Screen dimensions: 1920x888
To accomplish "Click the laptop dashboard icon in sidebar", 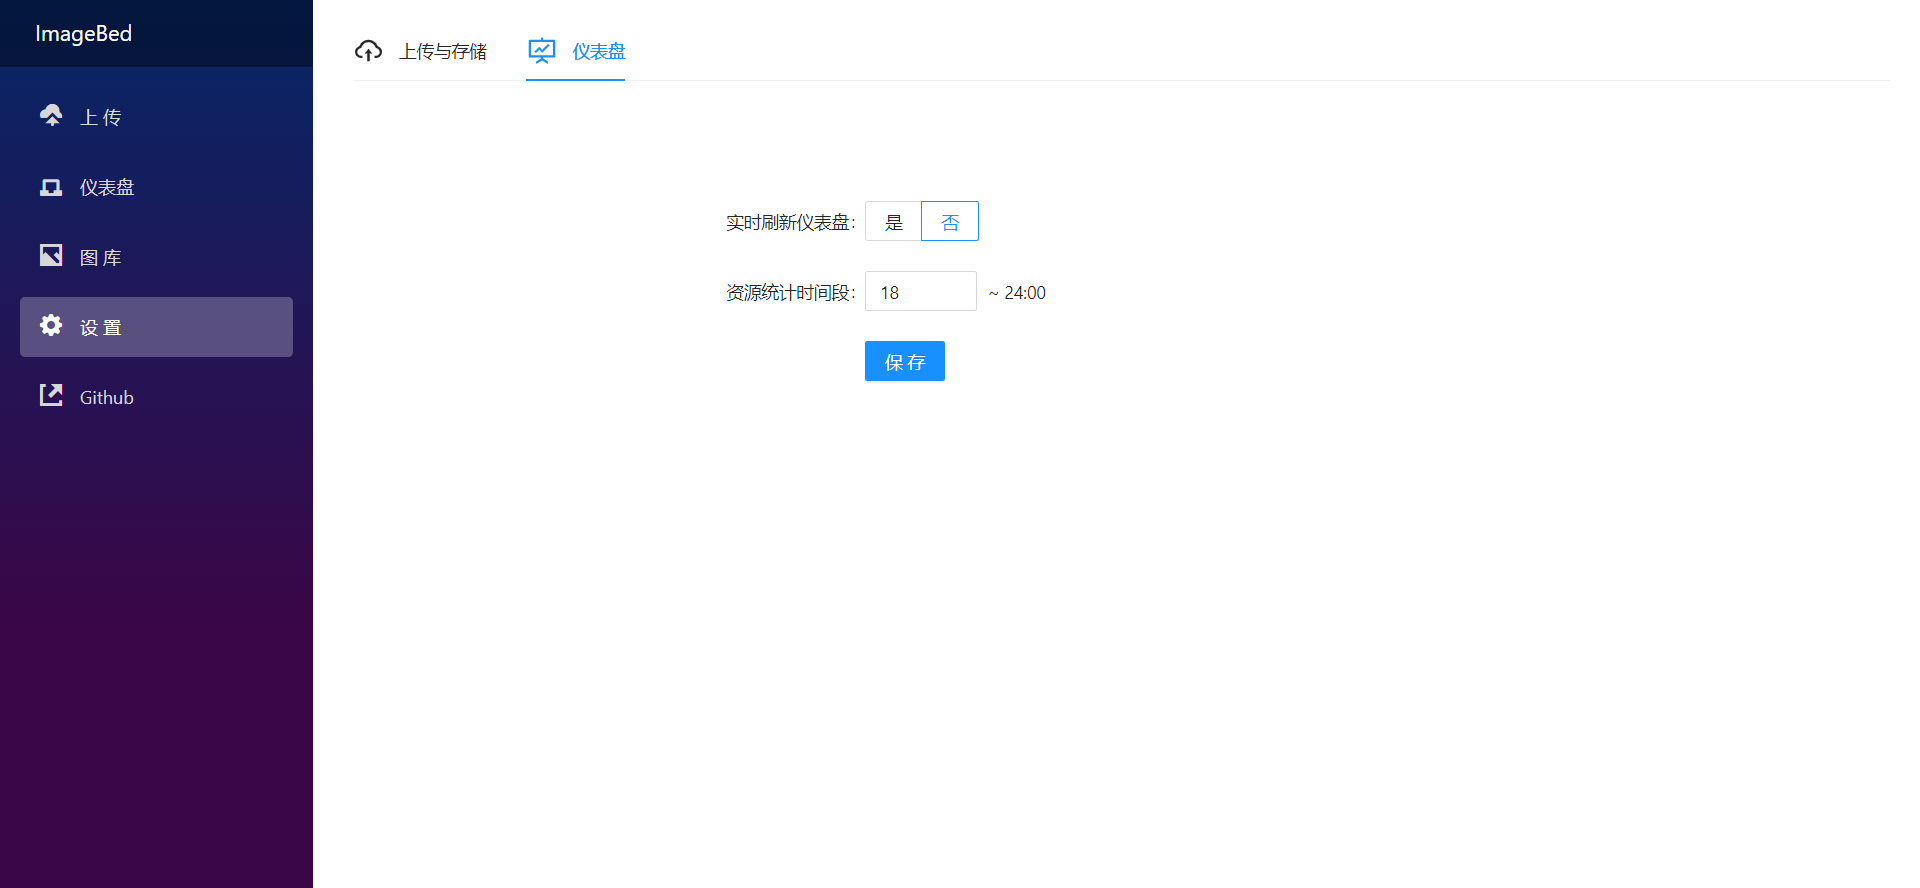I will (51, 187).
